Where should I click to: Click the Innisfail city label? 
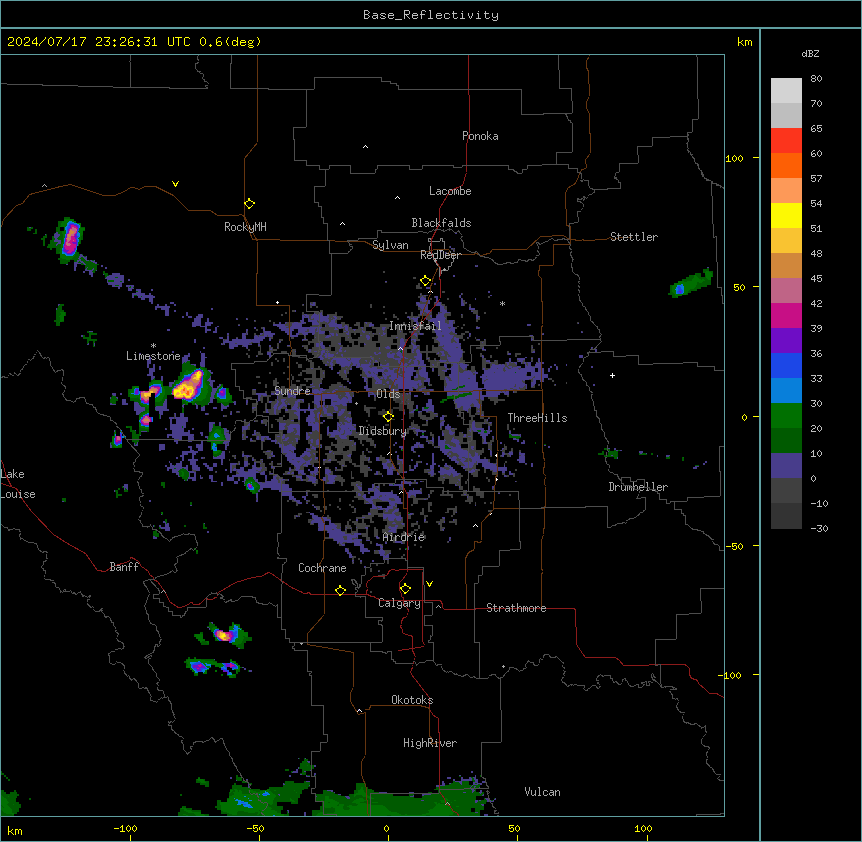pos(415,326)
